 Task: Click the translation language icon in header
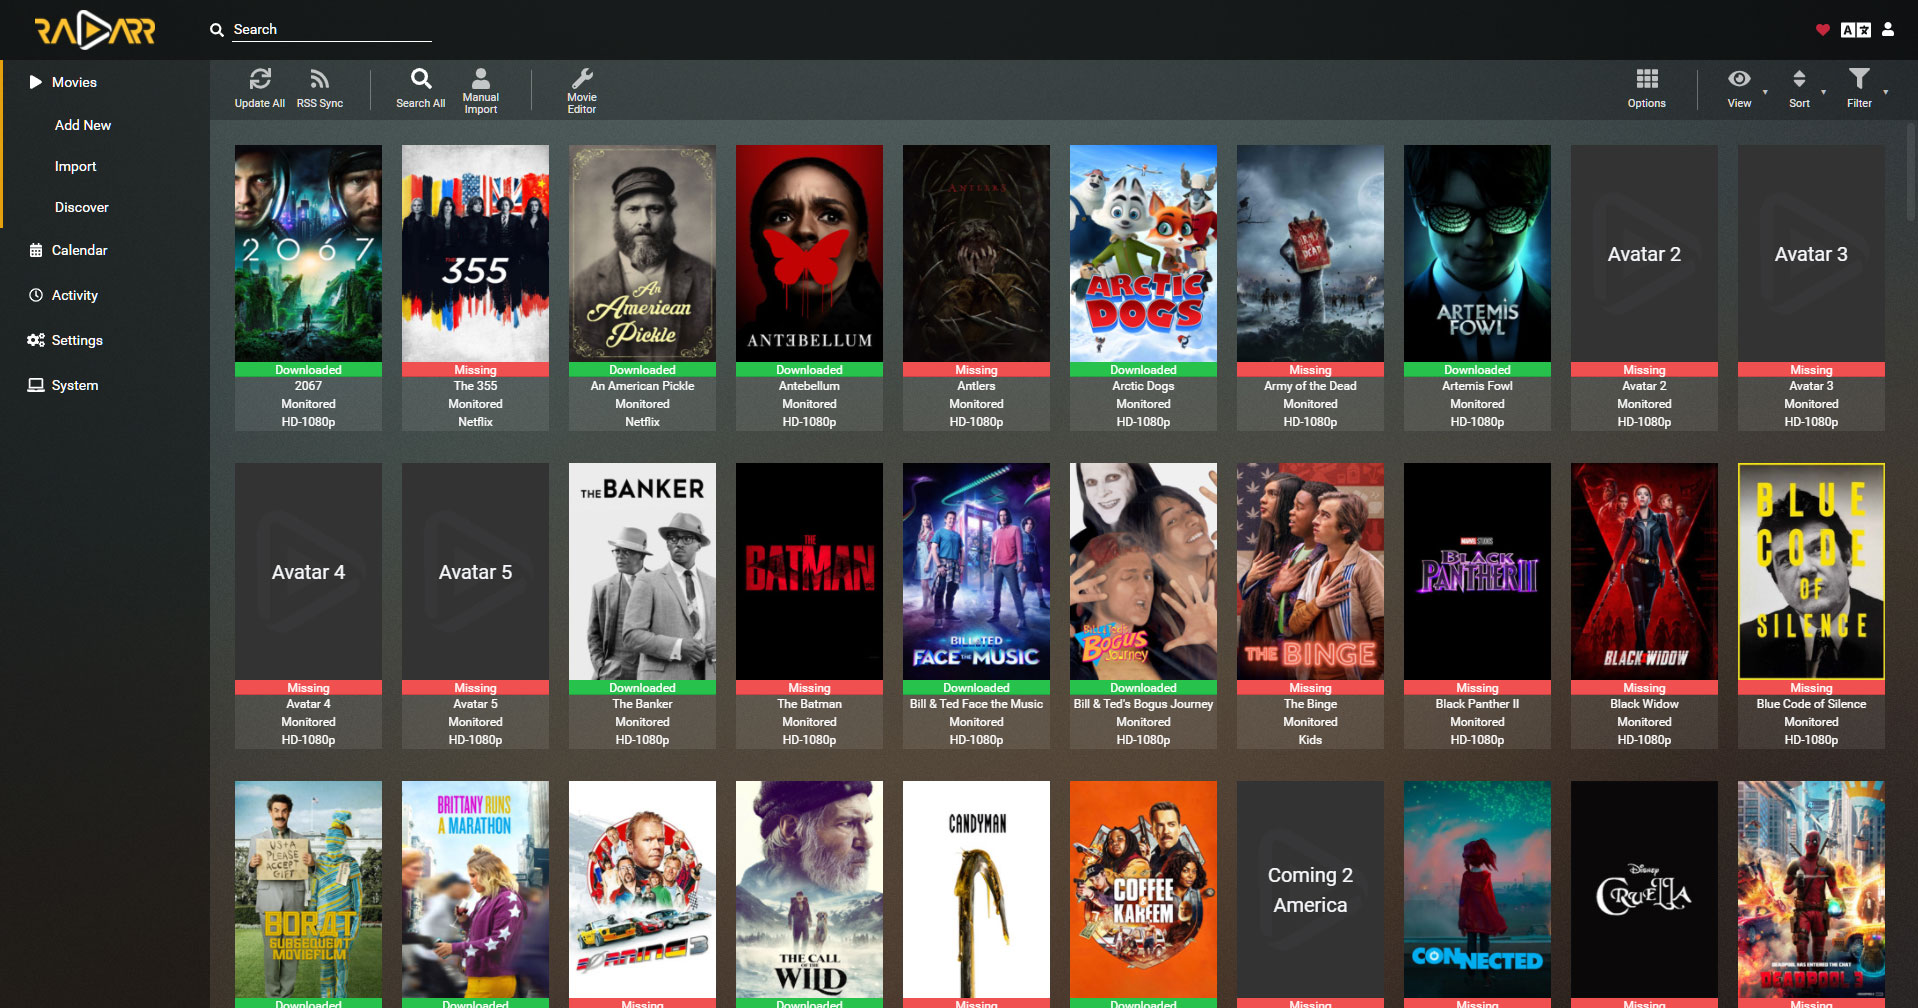click(x=1855, y=30)
